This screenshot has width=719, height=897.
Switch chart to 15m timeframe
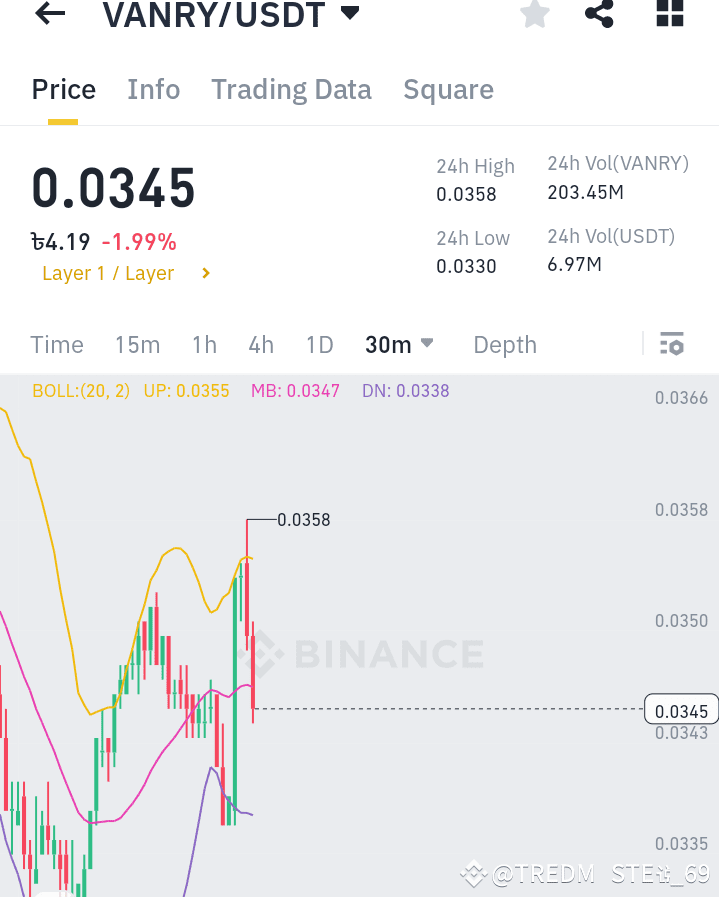(137, 344)
